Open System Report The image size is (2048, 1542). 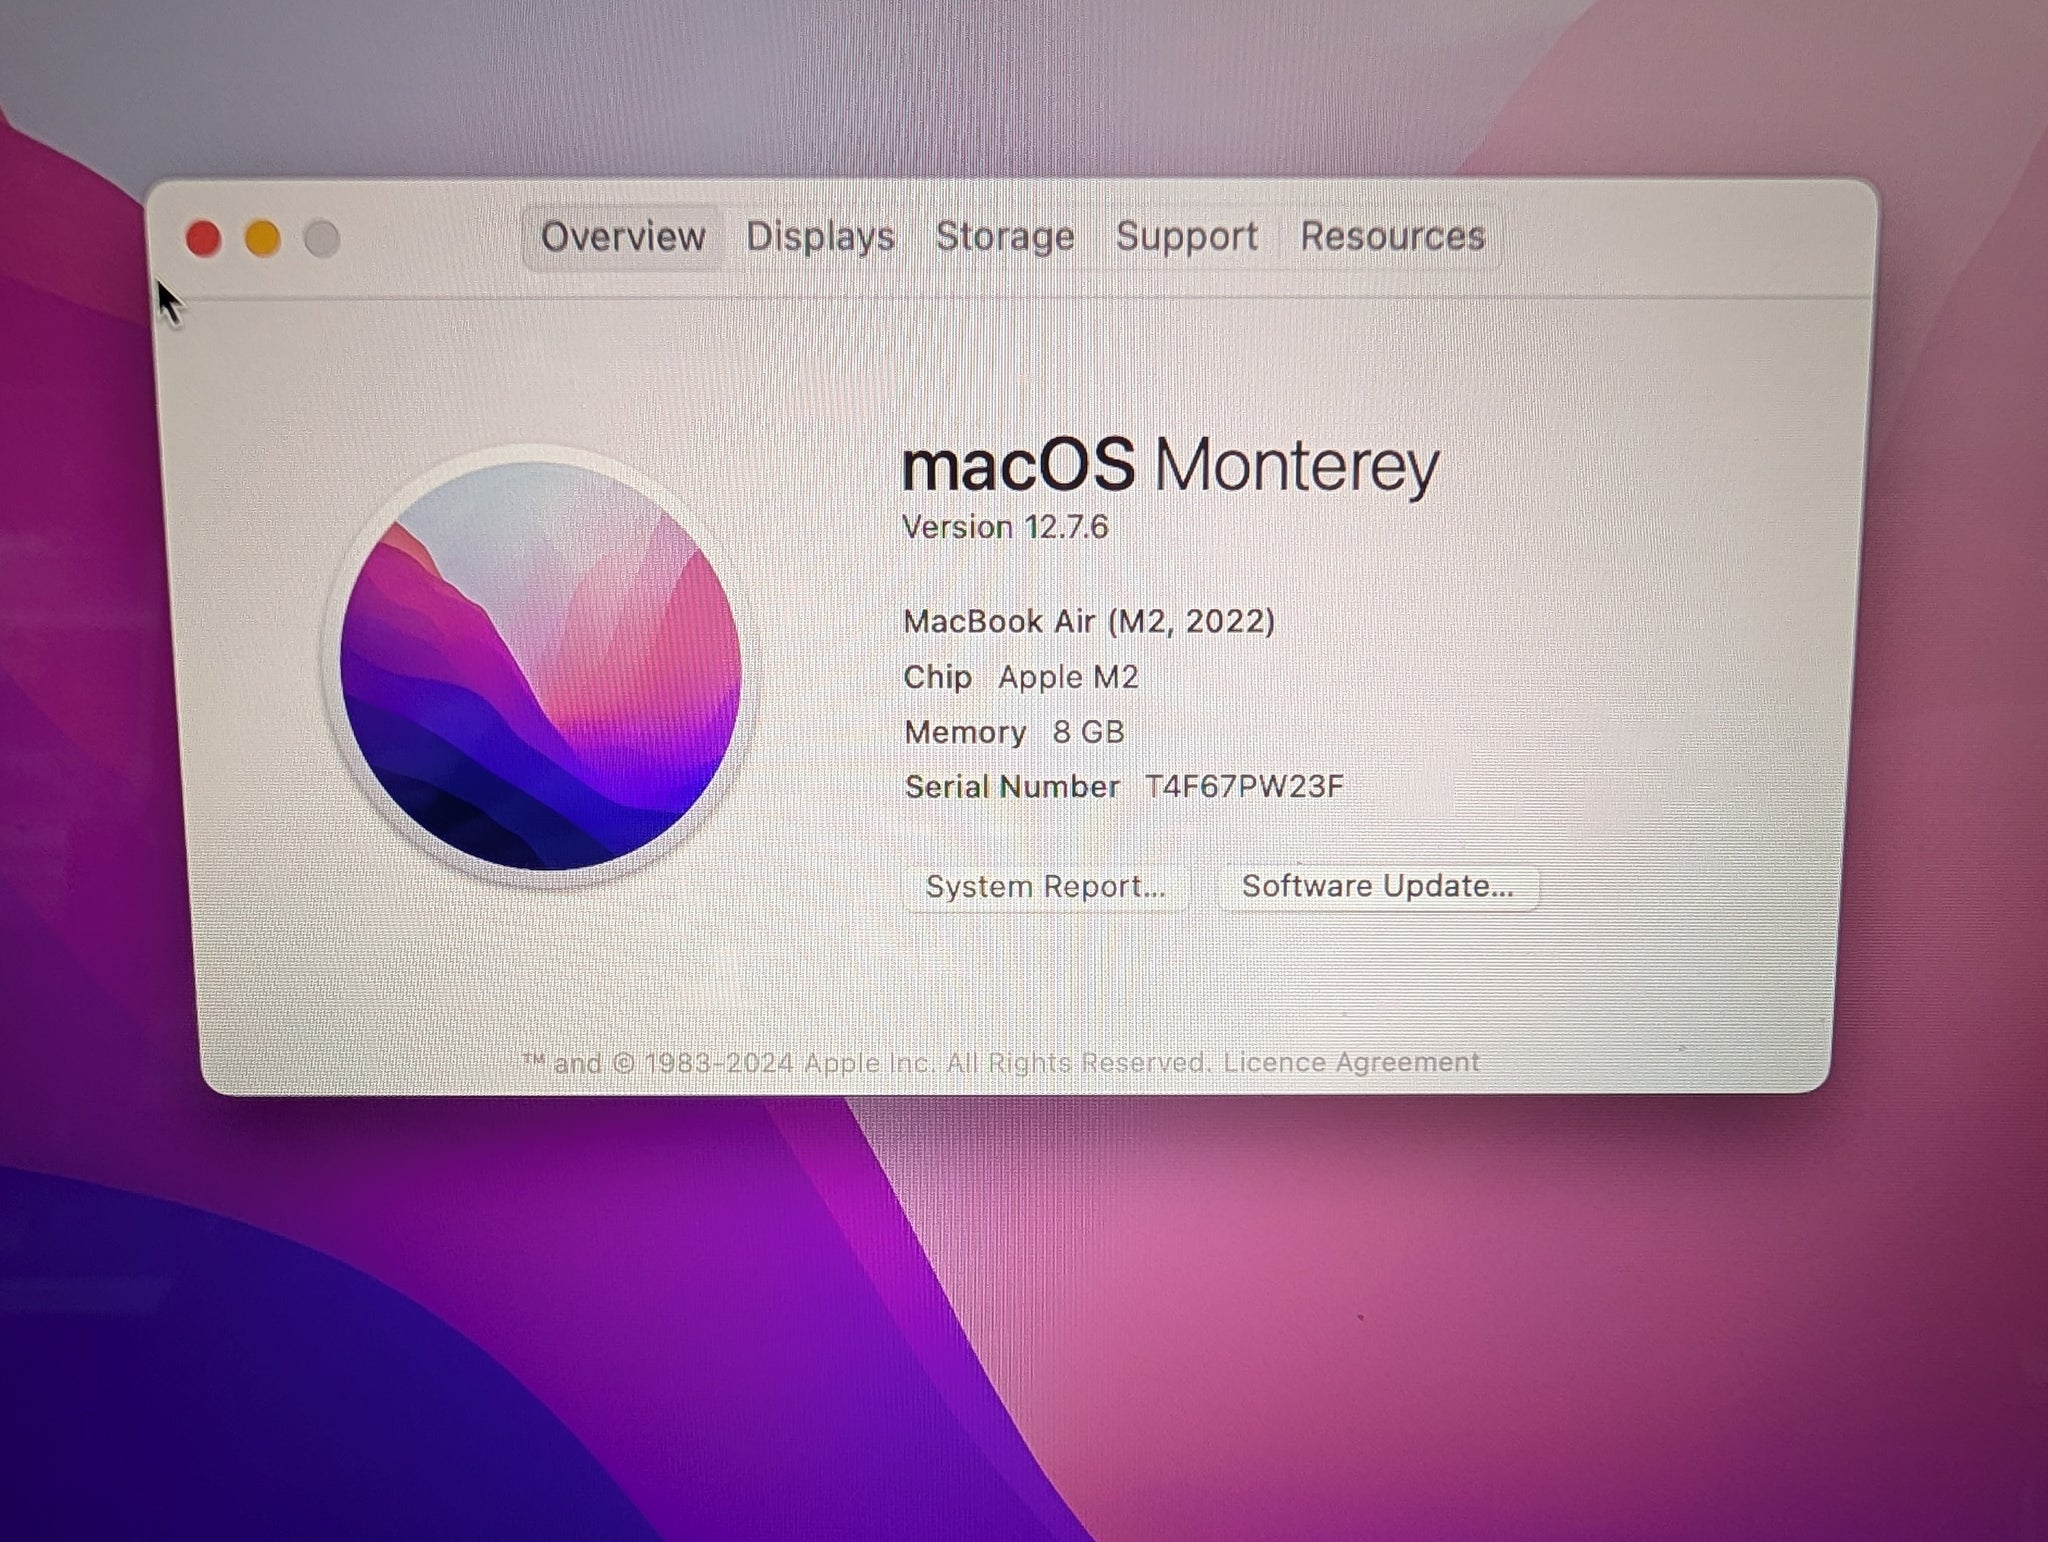1046,887
